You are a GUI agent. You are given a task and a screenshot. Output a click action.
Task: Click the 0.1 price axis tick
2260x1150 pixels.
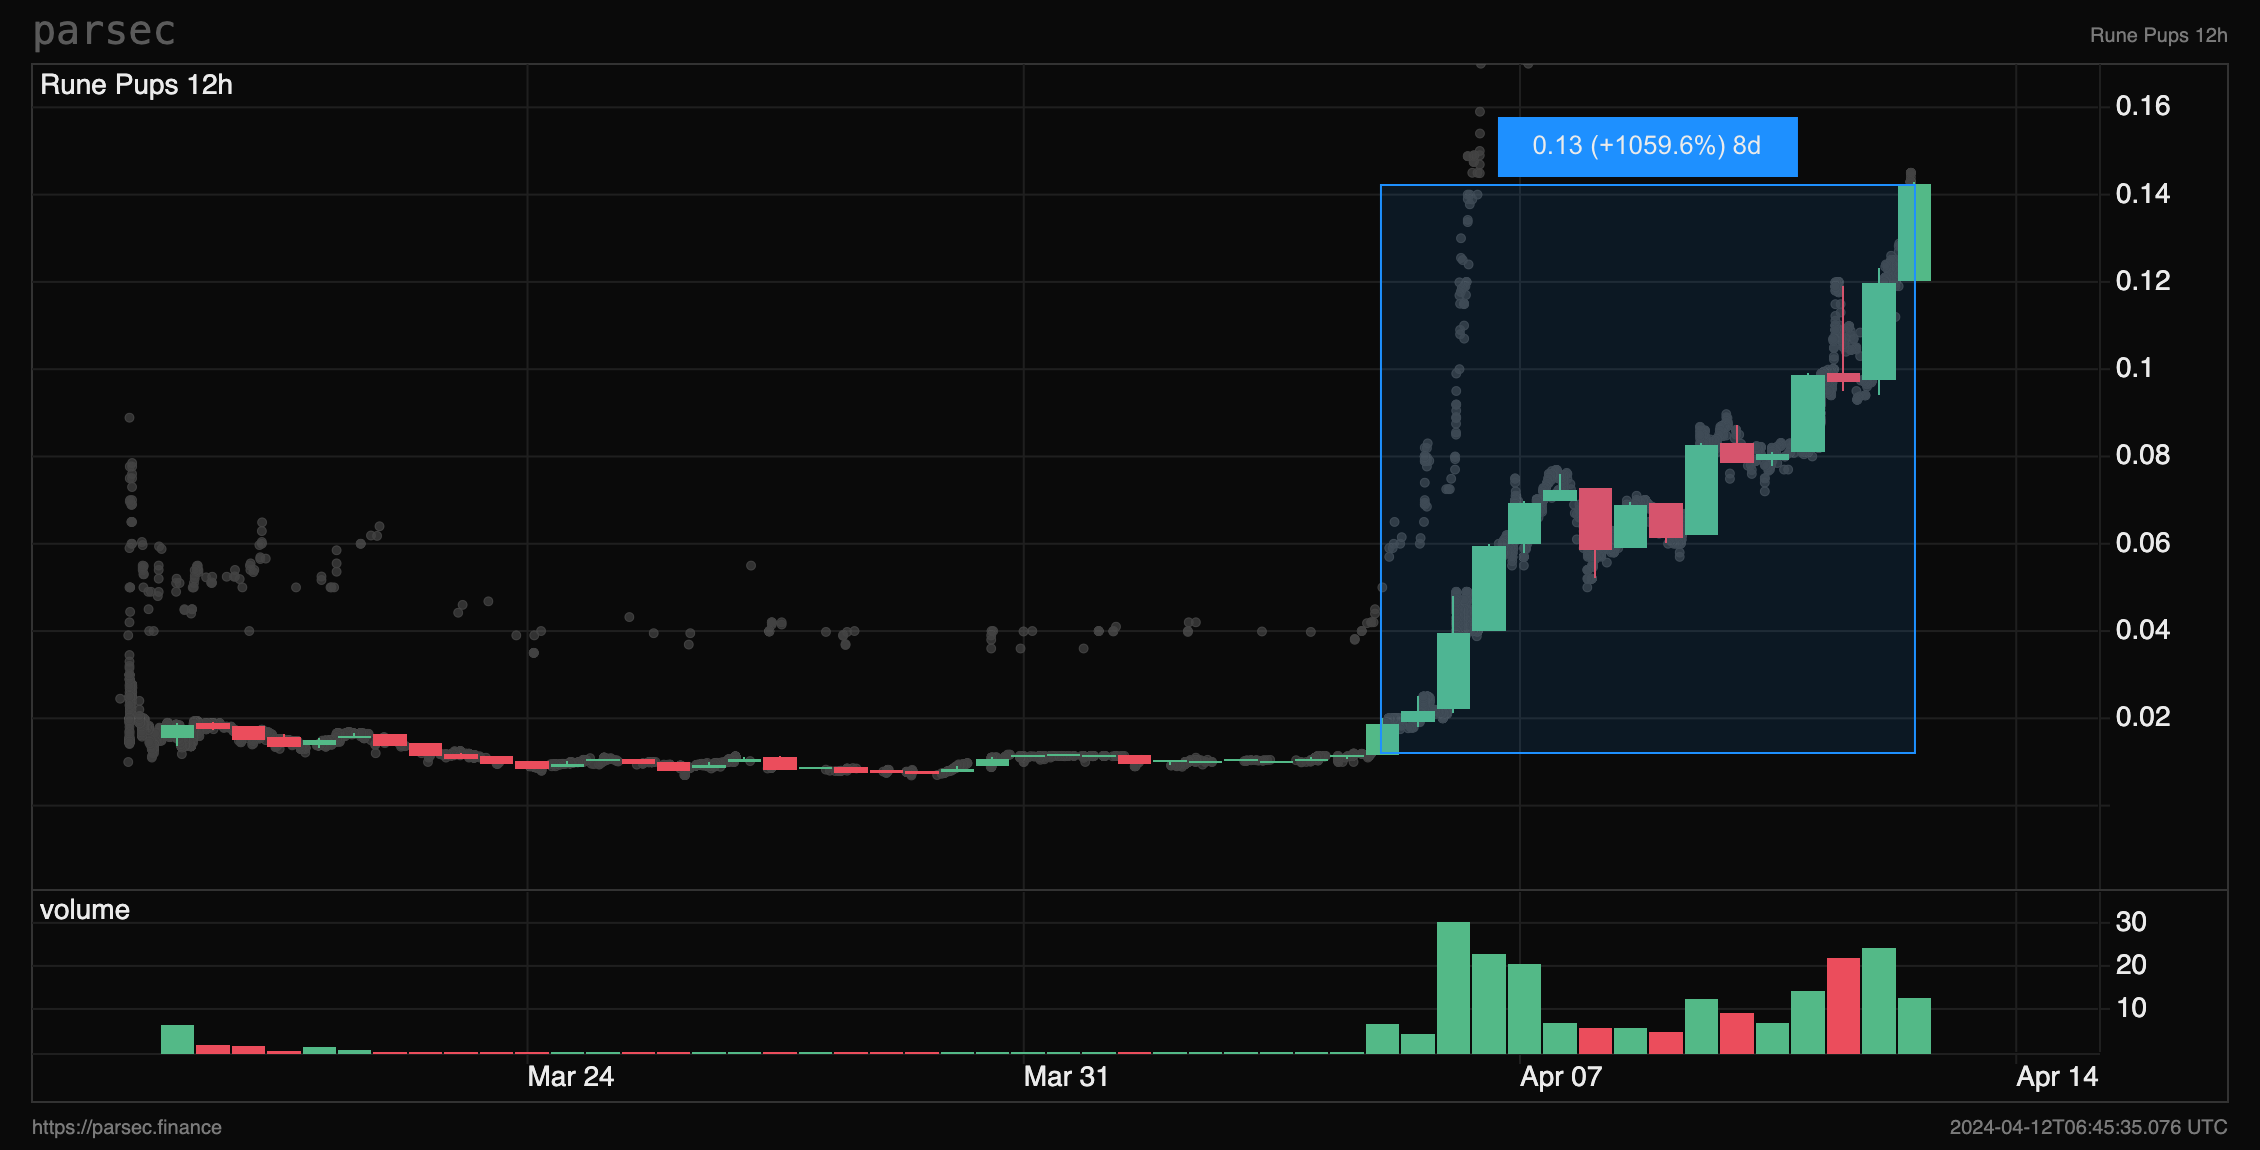tap(2134, 368)
